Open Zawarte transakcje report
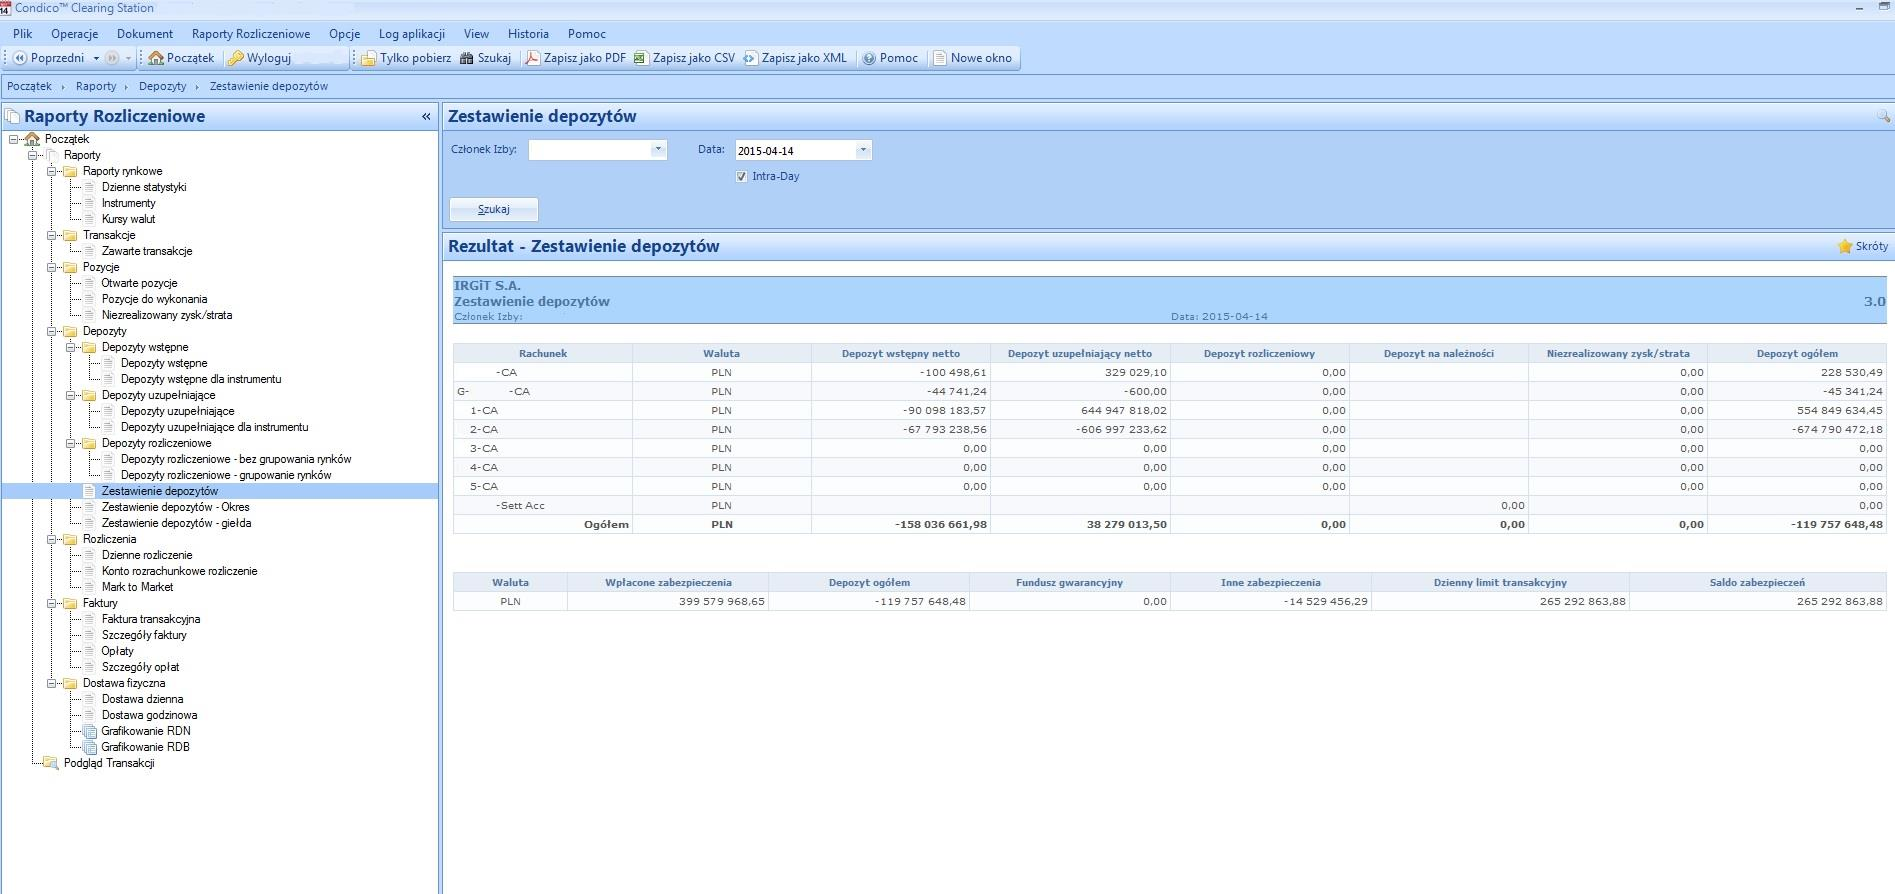 (147, 251)
